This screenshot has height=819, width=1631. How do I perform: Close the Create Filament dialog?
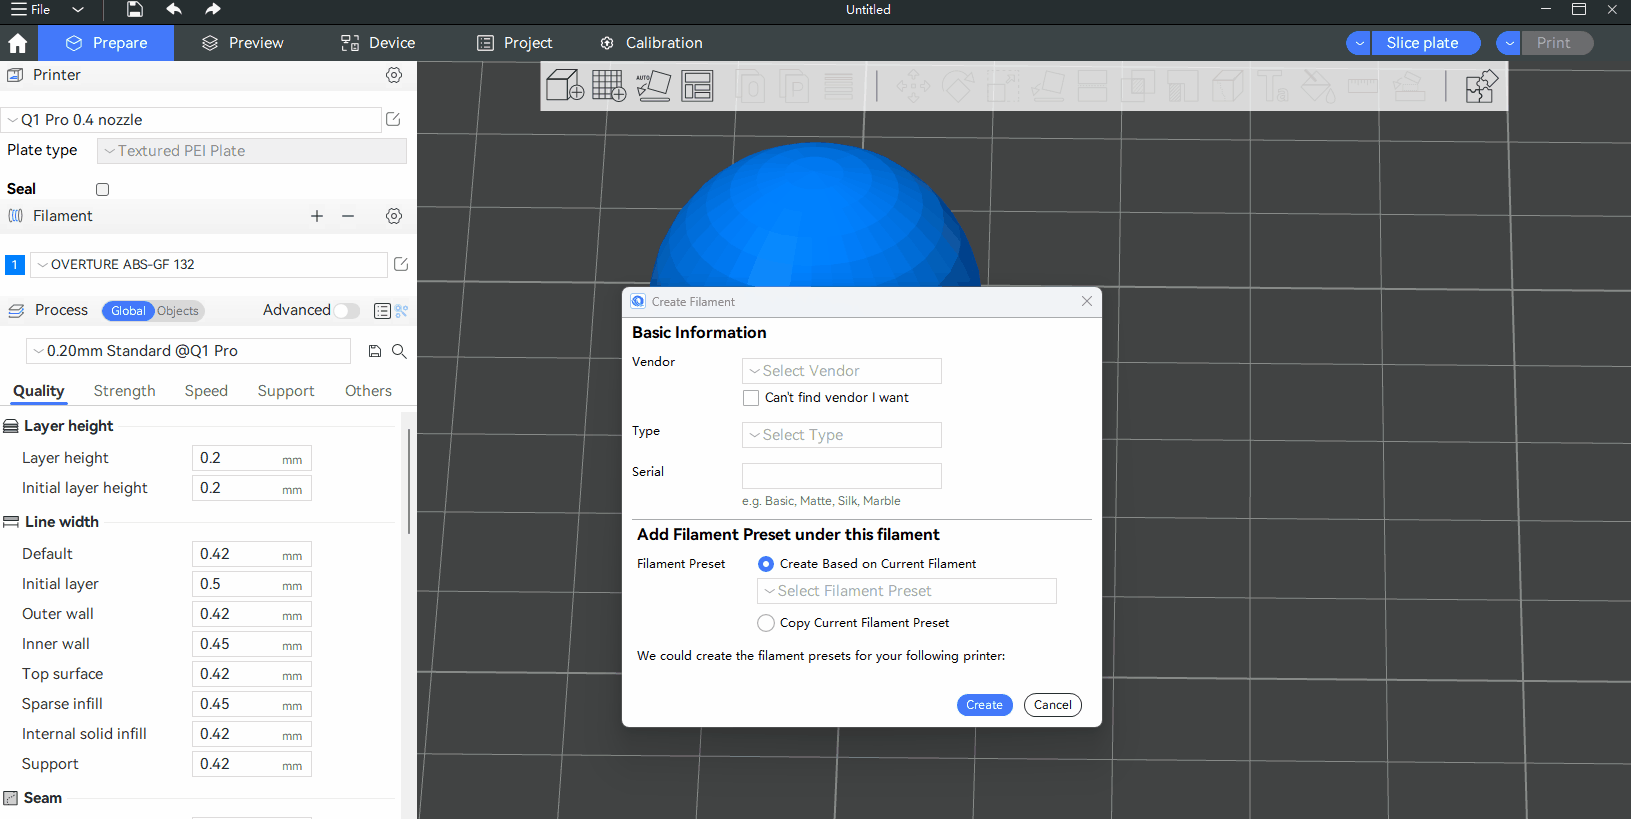tap(1087, 301)
